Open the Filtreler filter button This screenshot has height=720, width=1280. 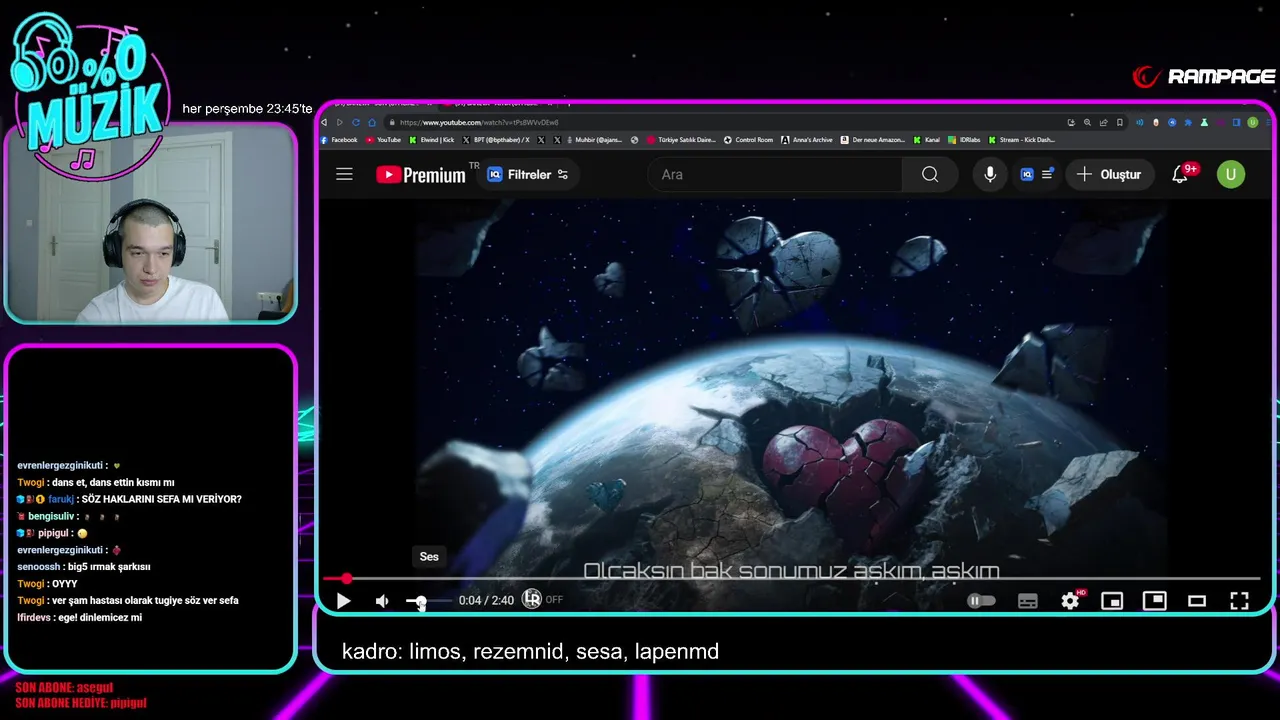point(528,174)
